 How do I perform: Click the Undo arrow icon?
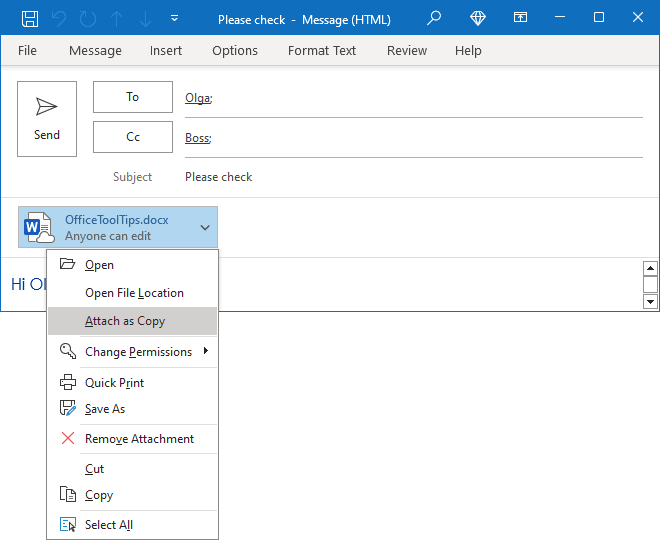pyautogui.click(x=59, y=19)
